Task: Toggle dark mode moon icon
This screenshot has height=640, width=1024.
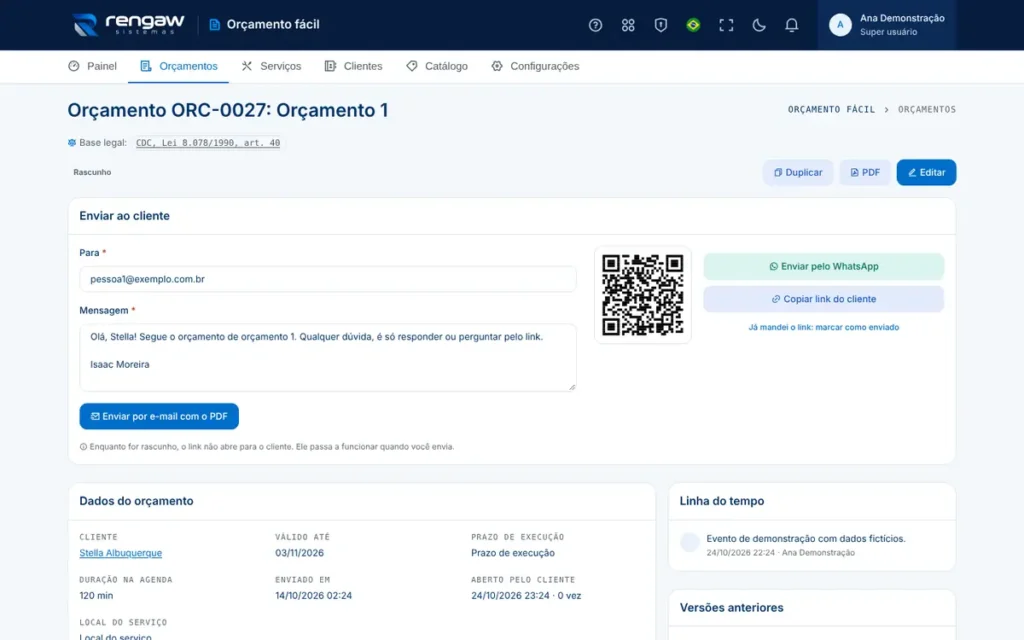Action: pos(758,25)
